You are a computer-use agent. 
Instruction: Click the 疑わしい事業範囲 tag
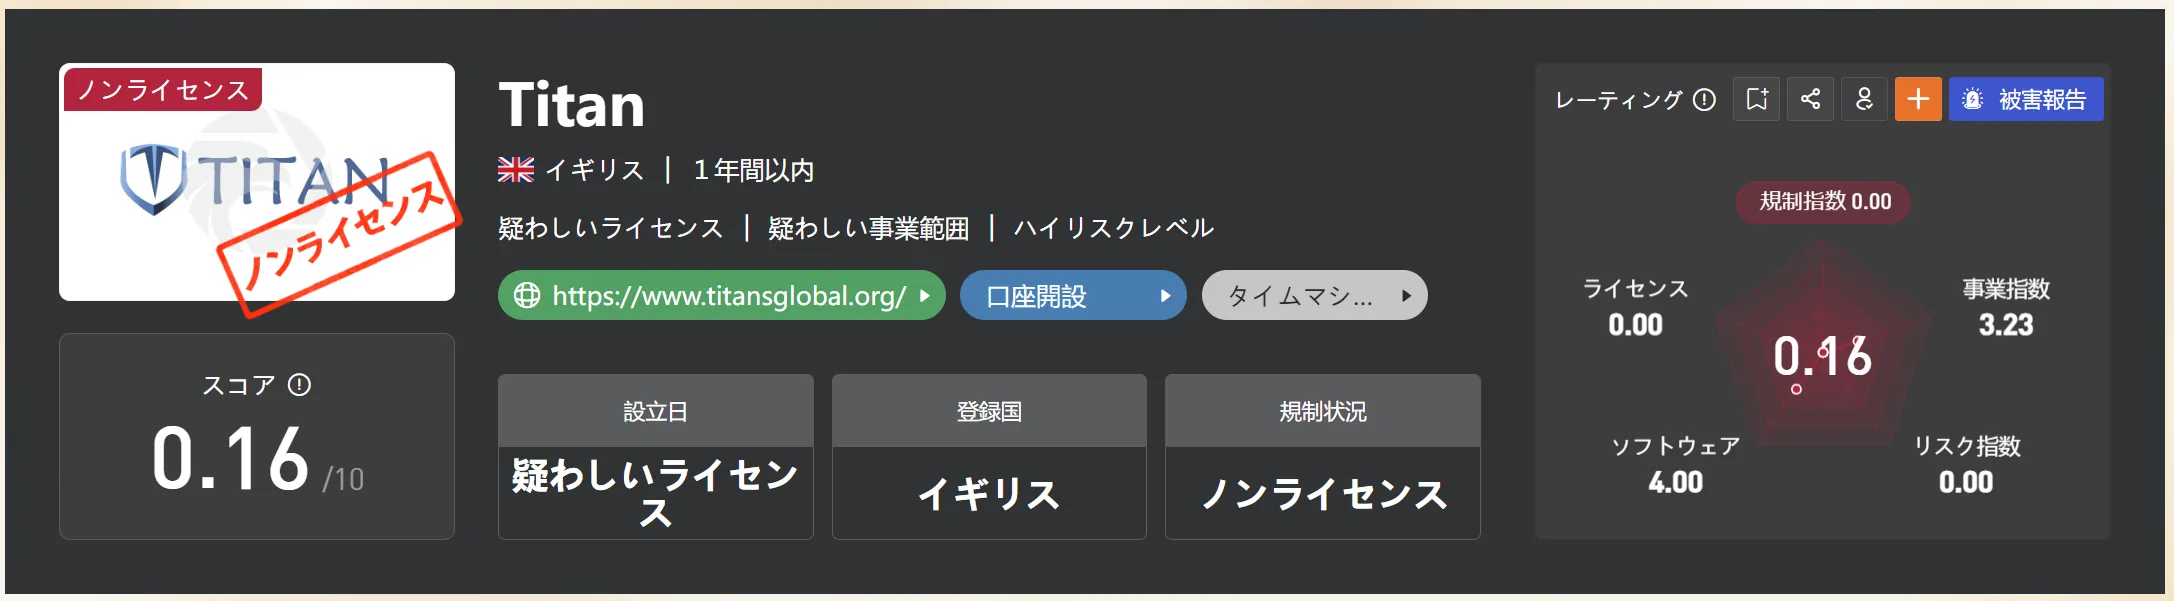pos(868,228)
